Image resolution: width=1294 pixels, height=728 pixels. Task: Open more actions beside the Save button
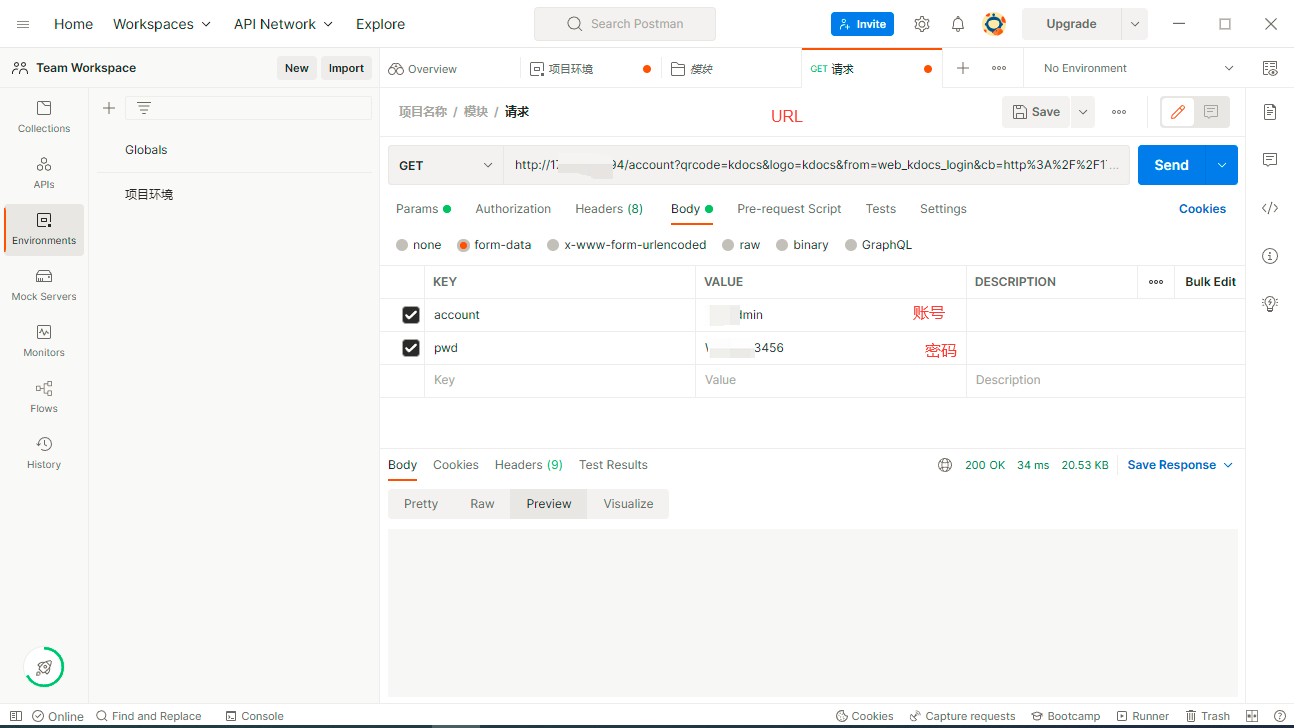tap(1119, 112)
